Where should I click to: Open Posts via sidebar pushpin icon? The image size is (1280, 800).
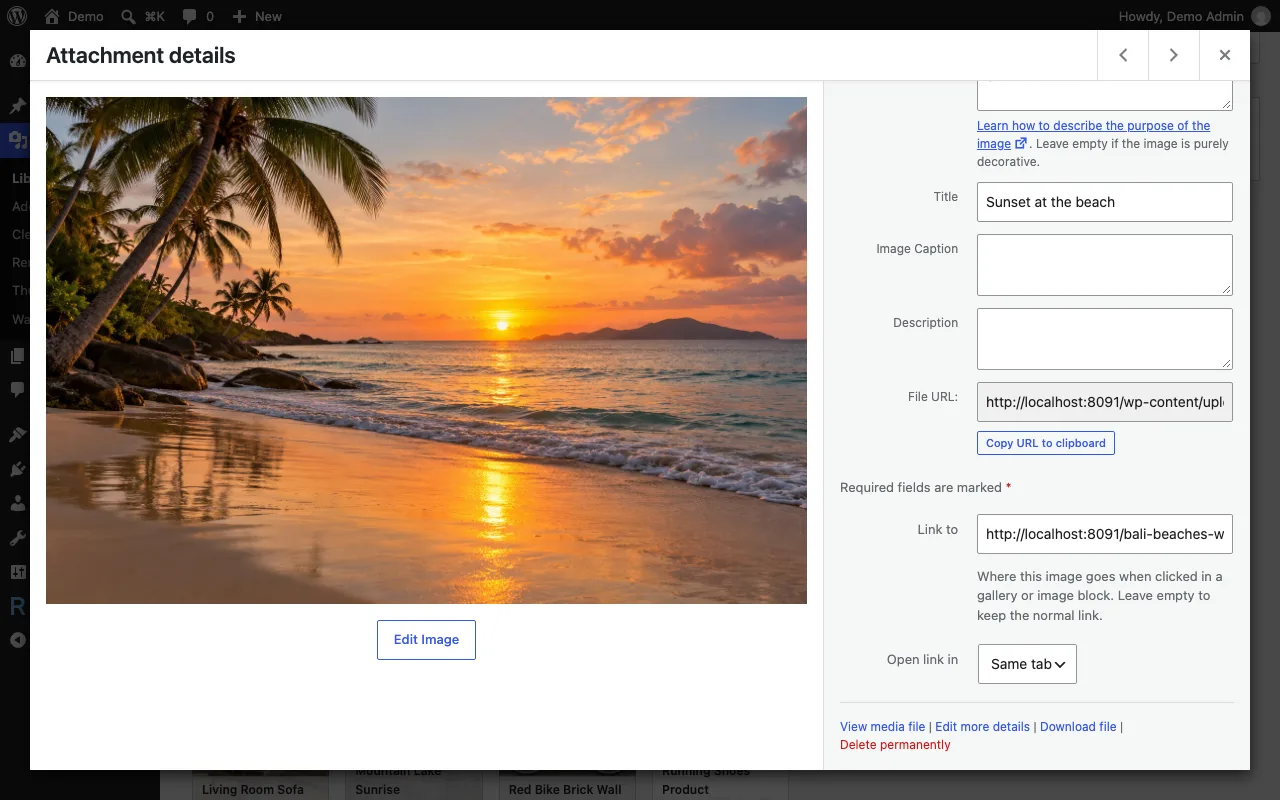[16, 105]
